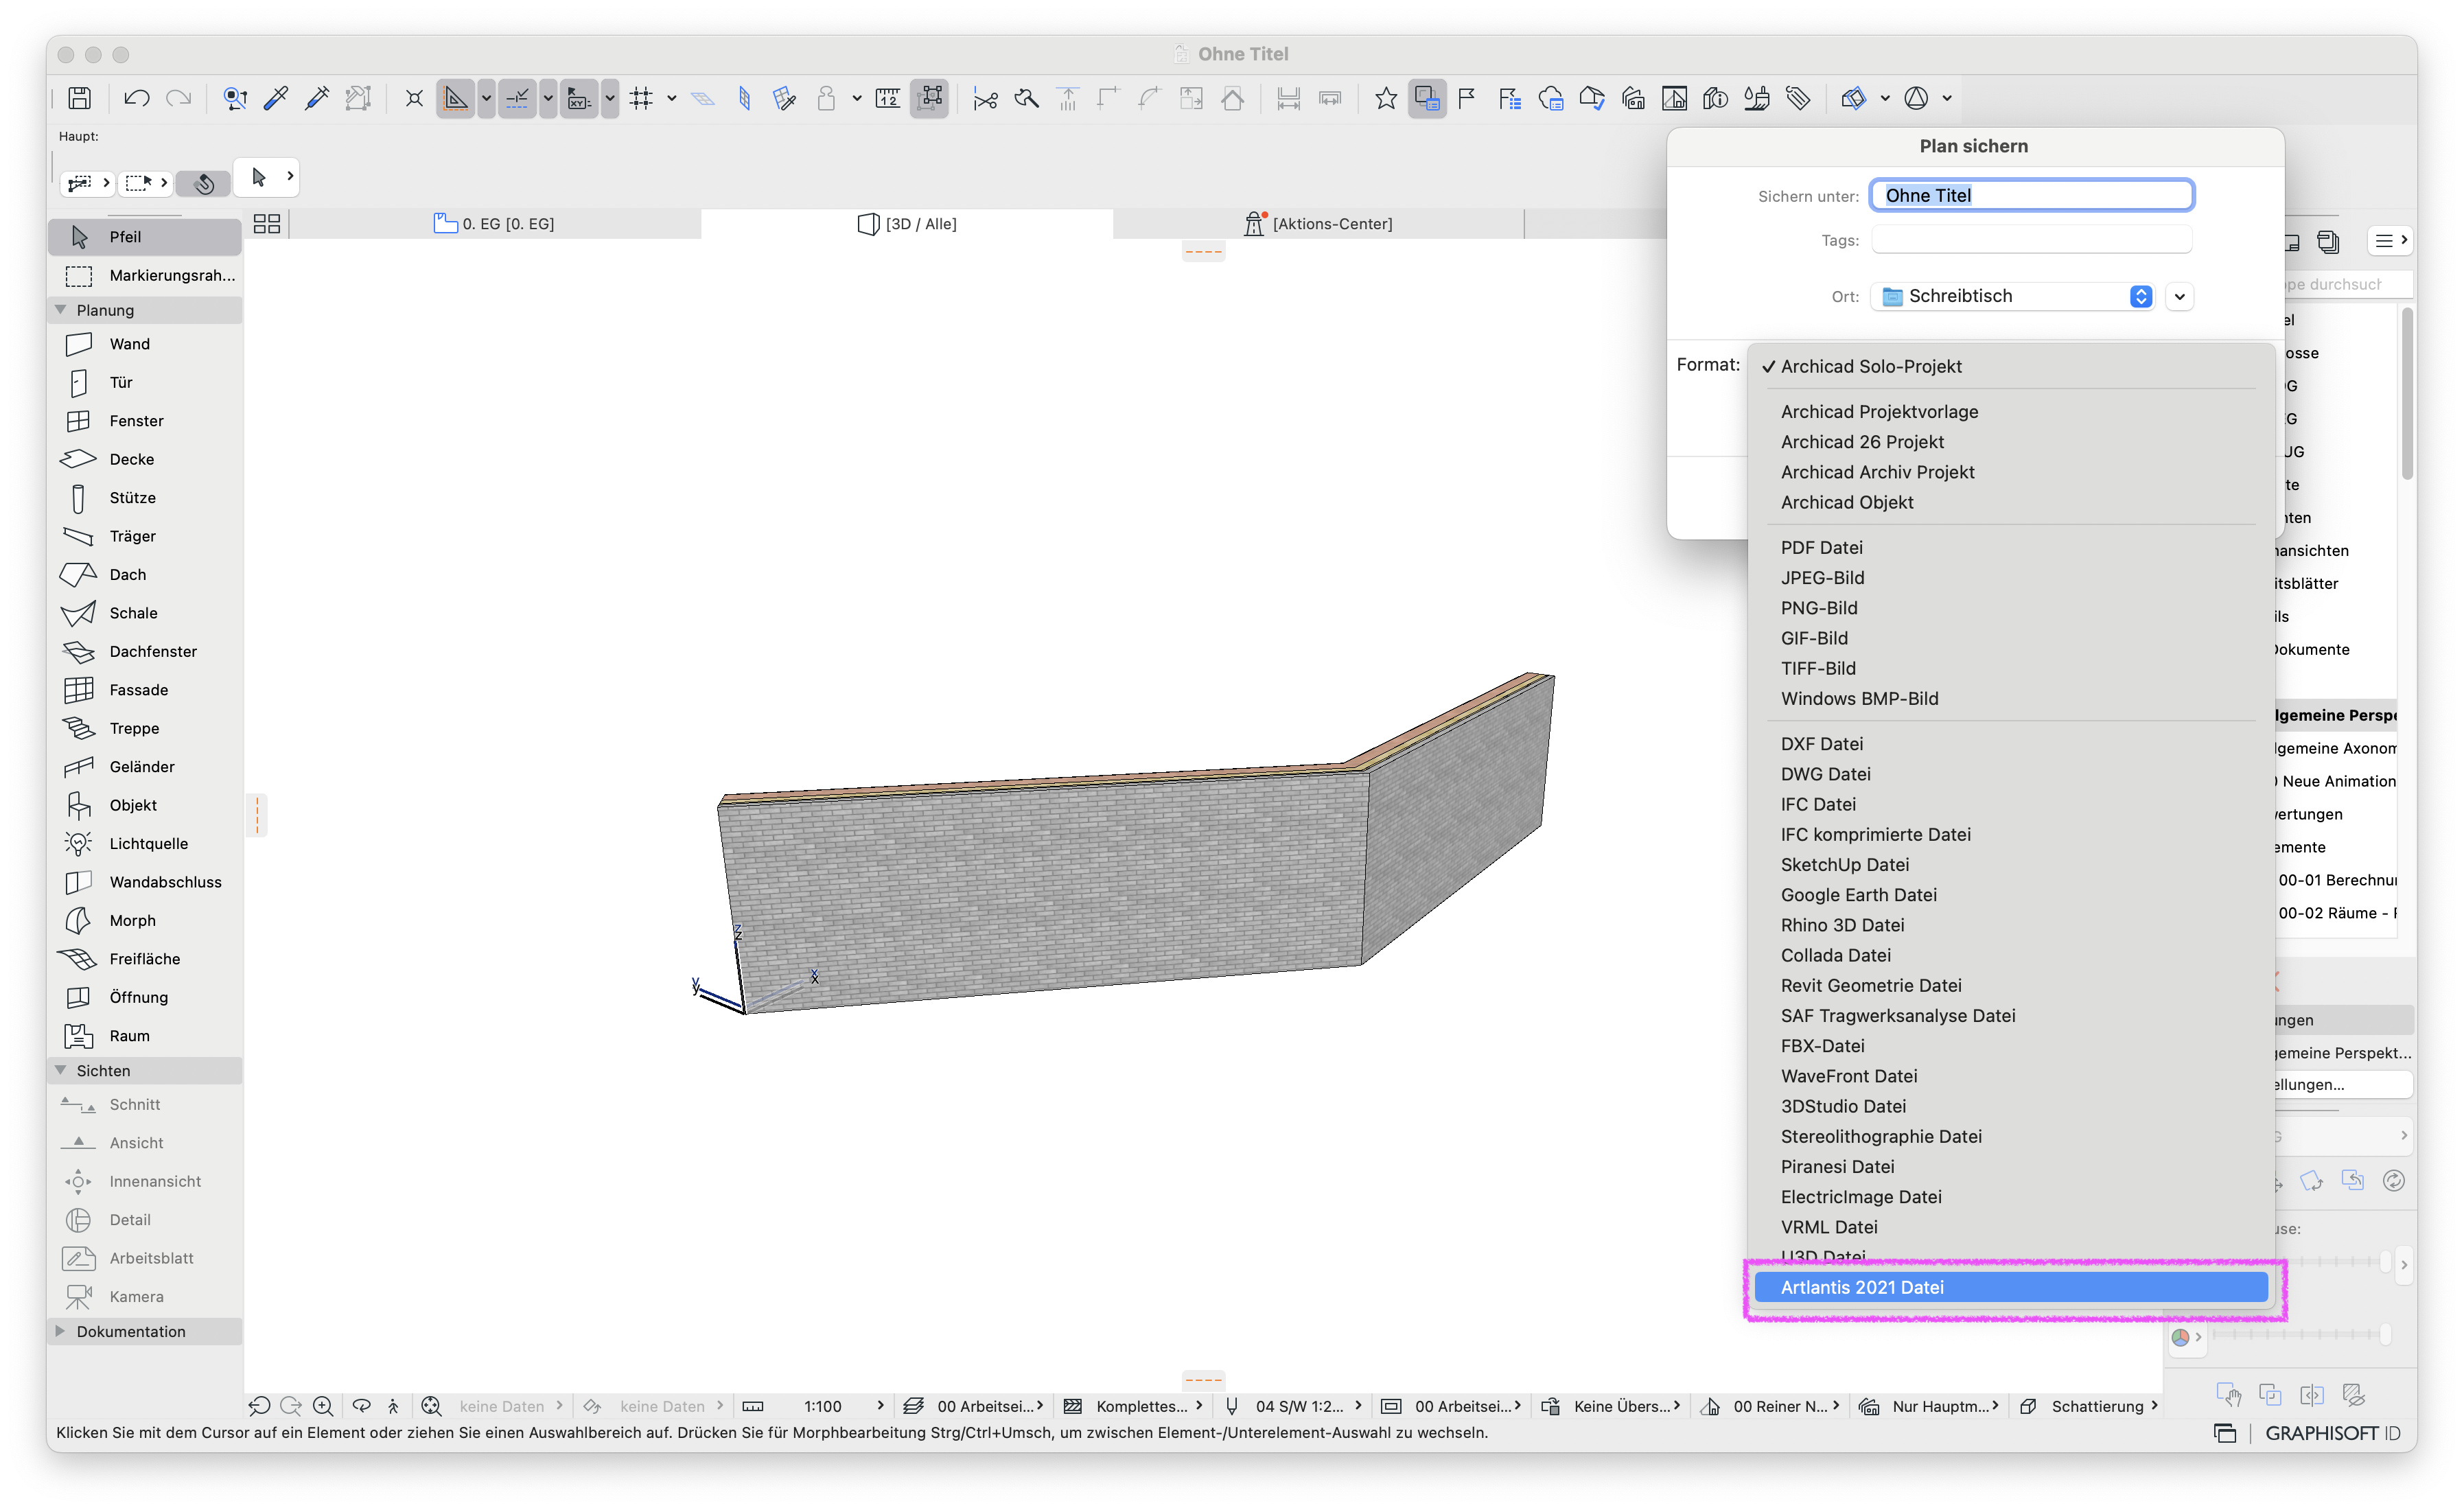Screen dimensions: 2464x1510
Task: Collapse the Planung toolbox section
Action: click(x=61, y=310)
